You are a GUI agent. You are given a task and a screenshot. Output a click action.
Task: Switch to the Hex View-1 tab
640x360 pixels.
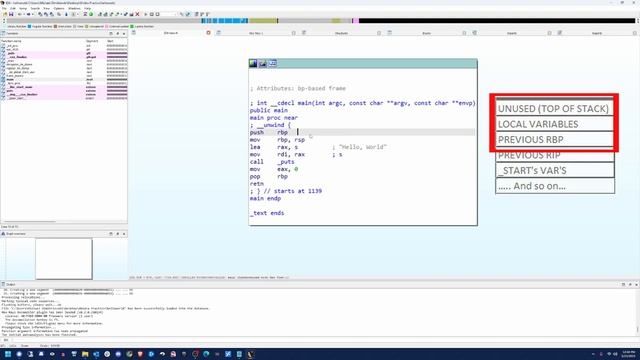pyautogui.click(x=256, y=33)
